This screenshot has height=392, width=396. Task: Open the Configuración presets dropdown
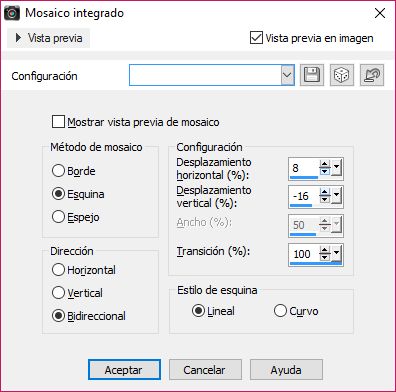(x=287, y=75)
